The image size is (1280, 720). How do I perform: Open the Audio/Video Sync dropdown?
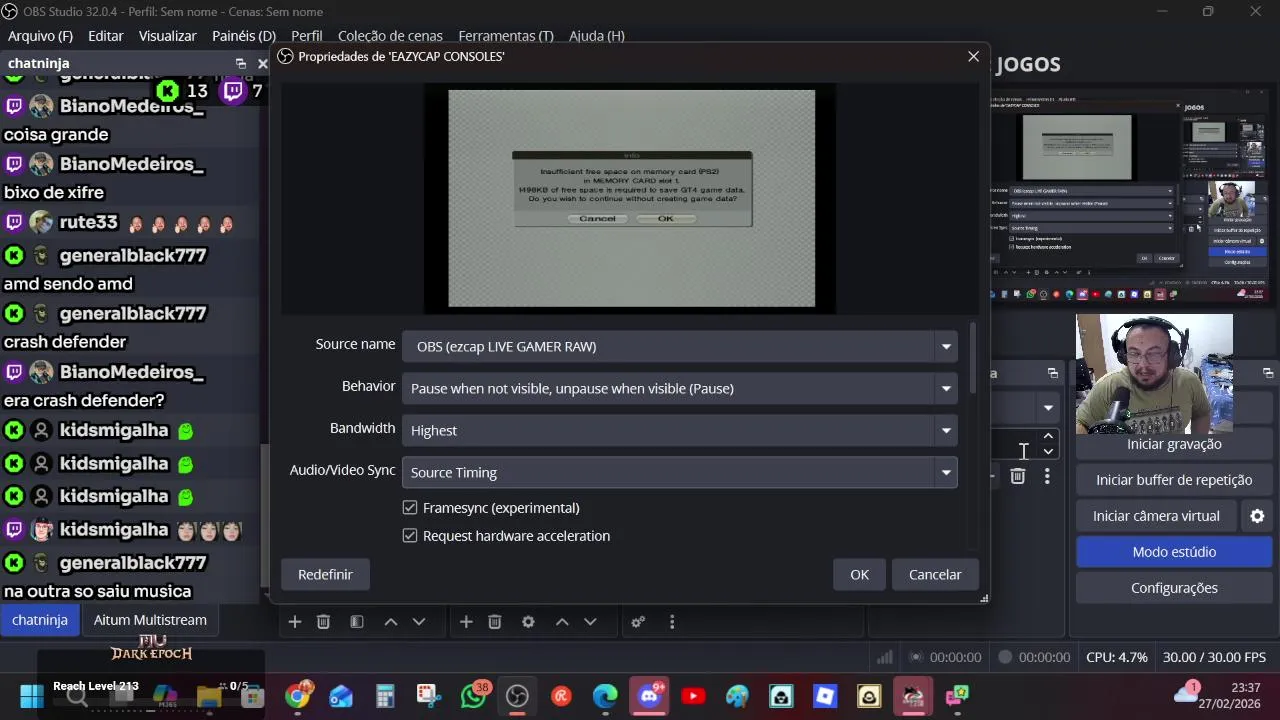679,472
